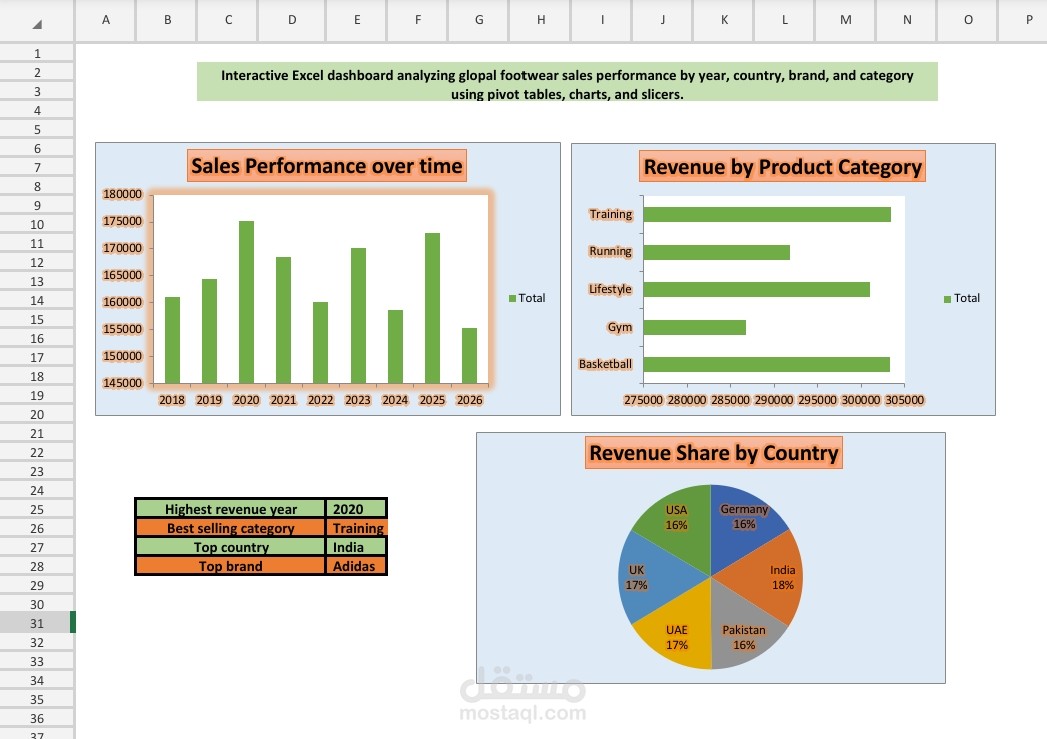
Task: Select row 31 header
Action: click(36, 622)
